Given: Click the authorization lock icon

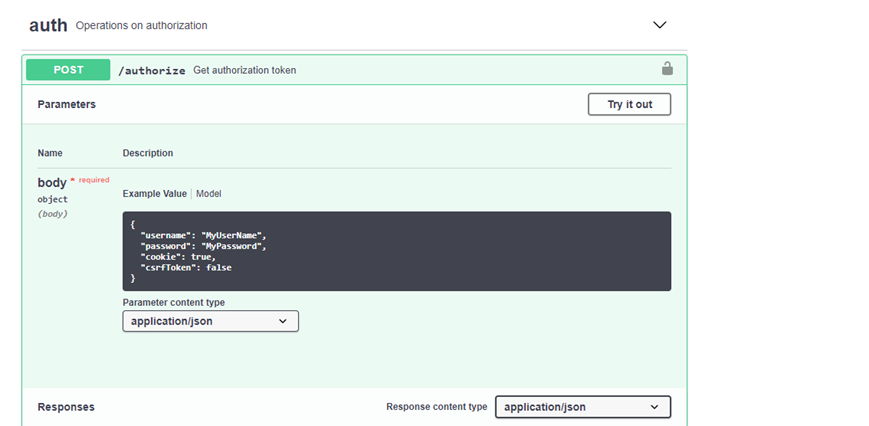Looking at the screenshot, I should 667,69.
